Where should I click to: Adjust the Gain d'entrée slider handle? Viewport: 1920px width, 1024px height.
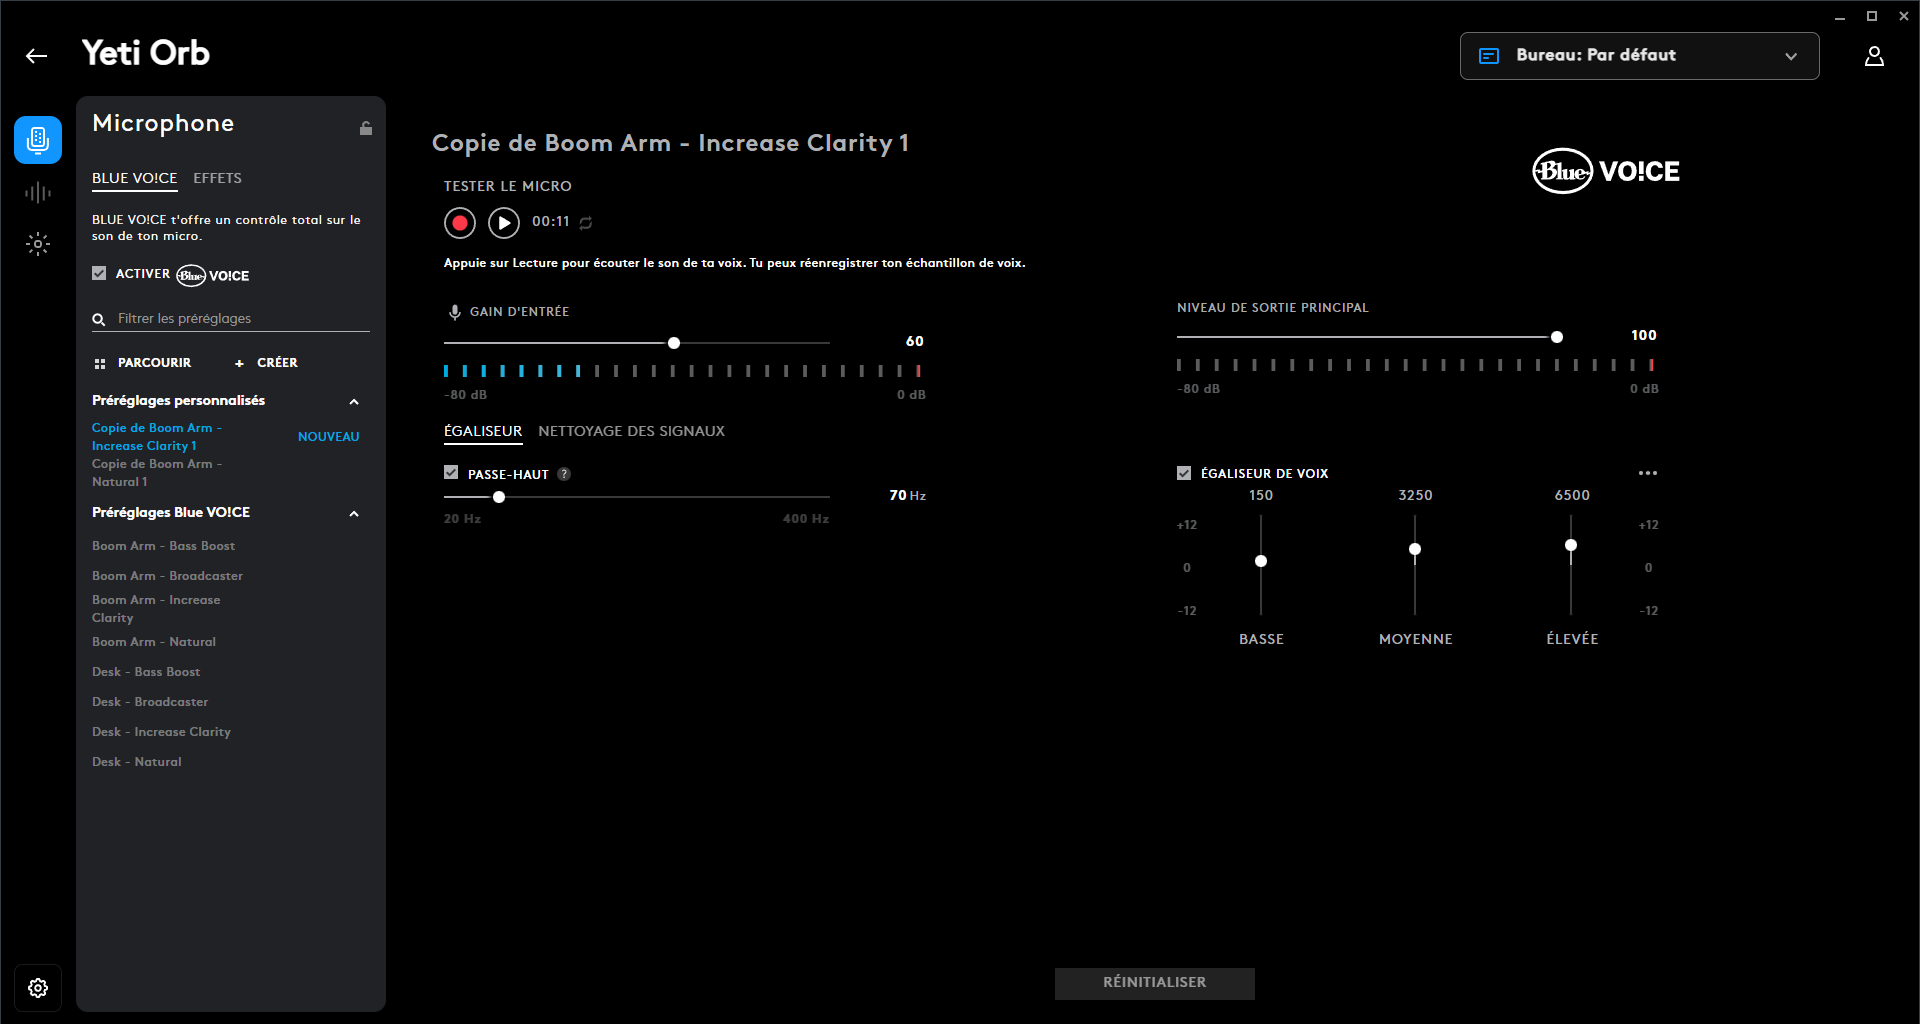[674, 343]
